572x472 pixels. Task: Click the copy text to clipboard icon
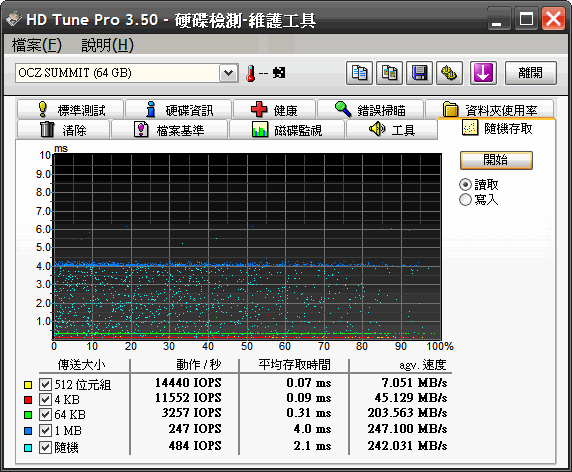[359, 73]
